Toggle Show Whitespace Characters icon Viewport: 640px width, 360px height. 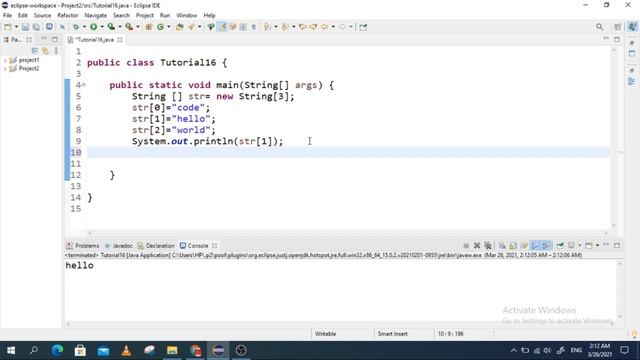[253, 27]
